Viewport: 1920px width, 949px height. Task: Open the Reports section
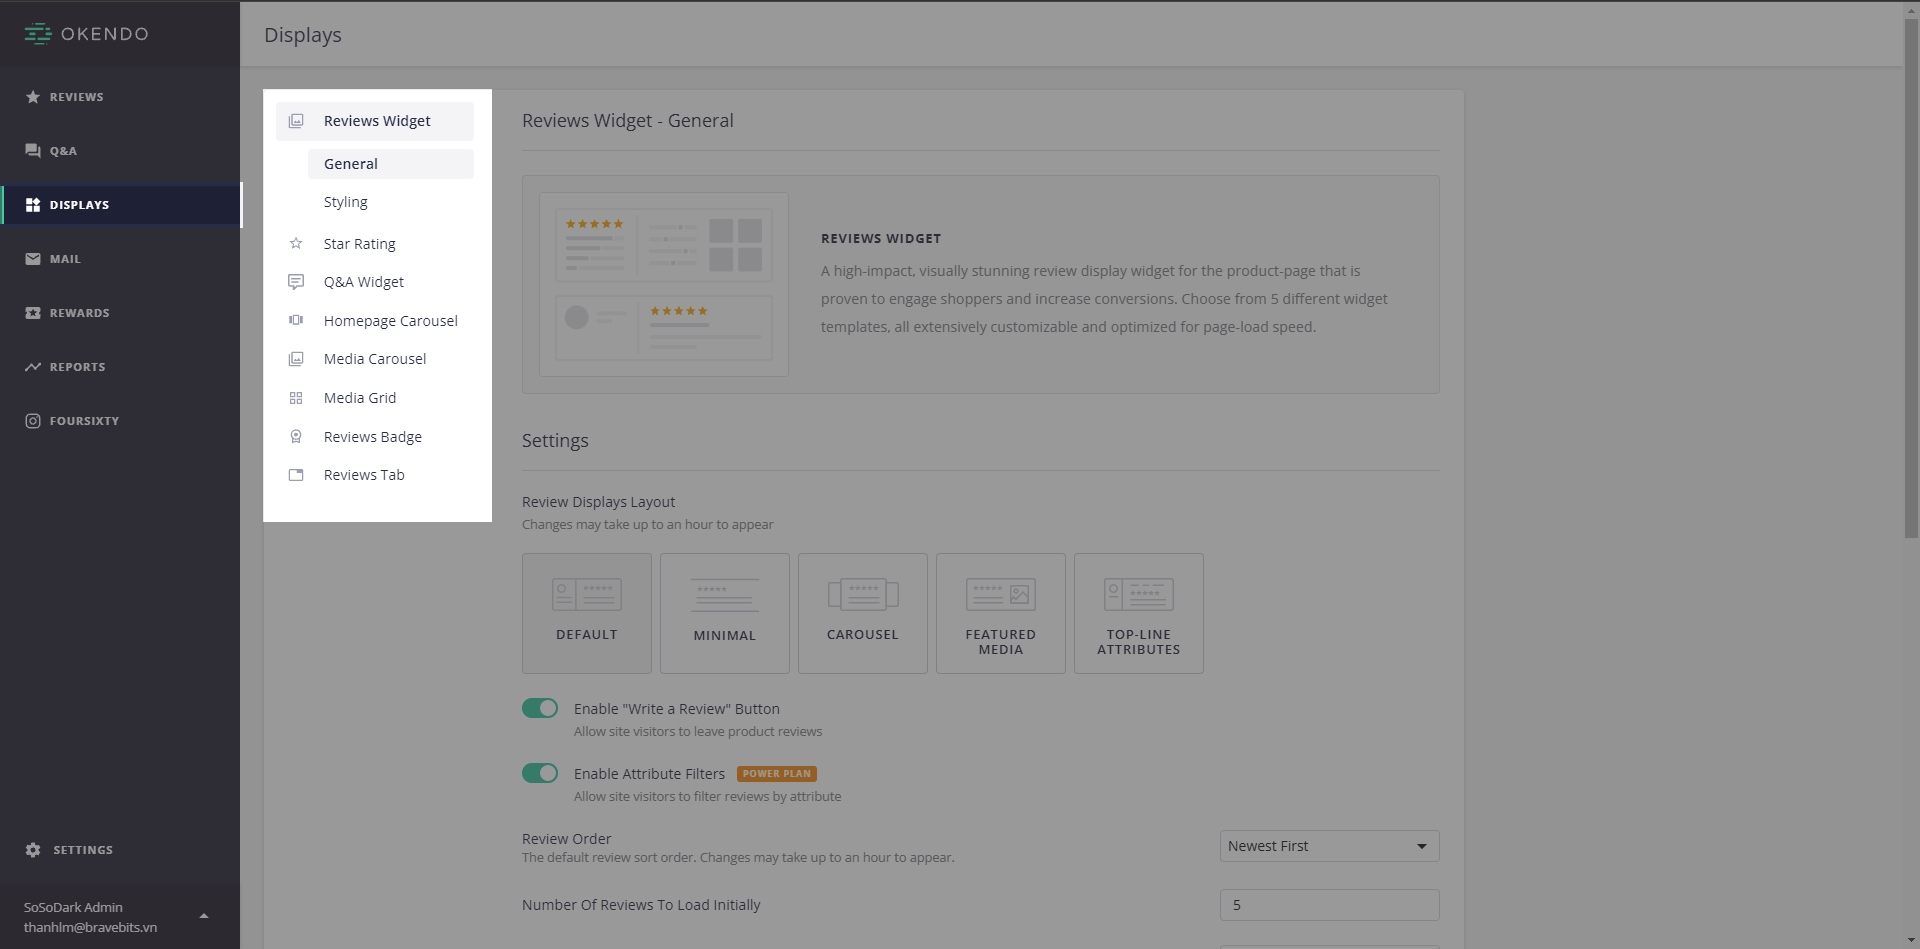click(x=120, y=367)
